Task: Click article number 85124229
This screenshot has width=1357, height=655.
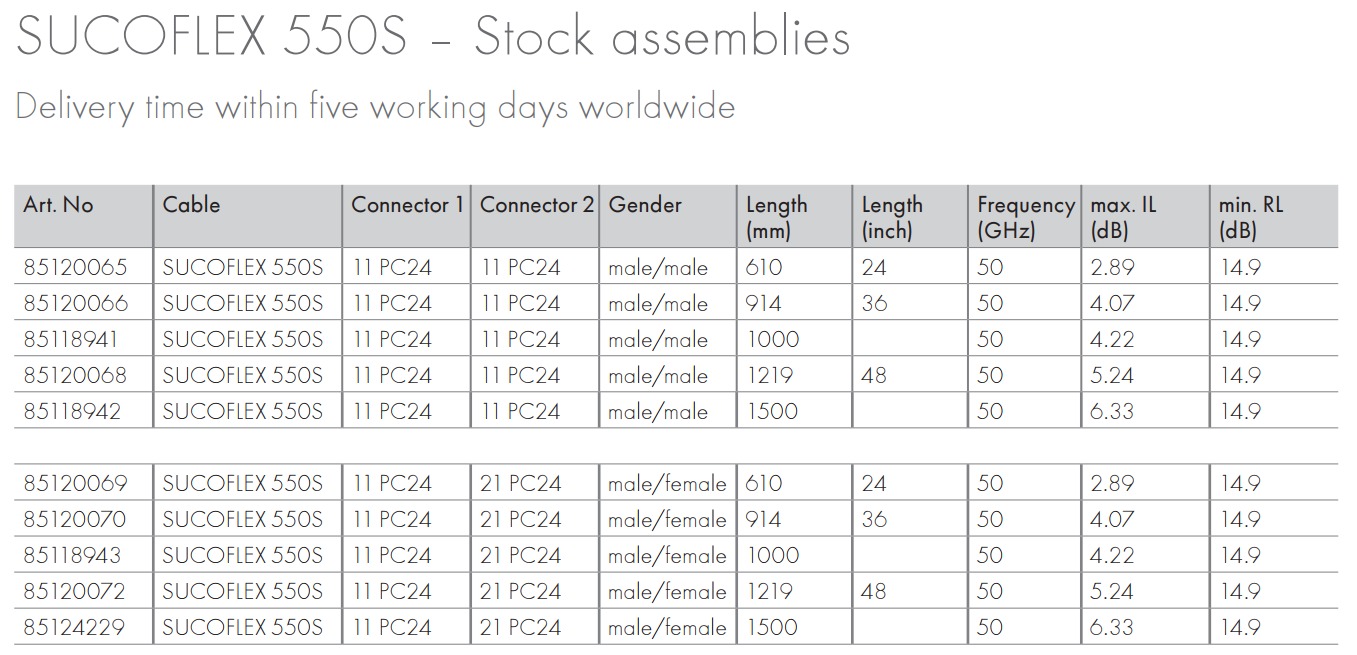Action: coord(75,628)
